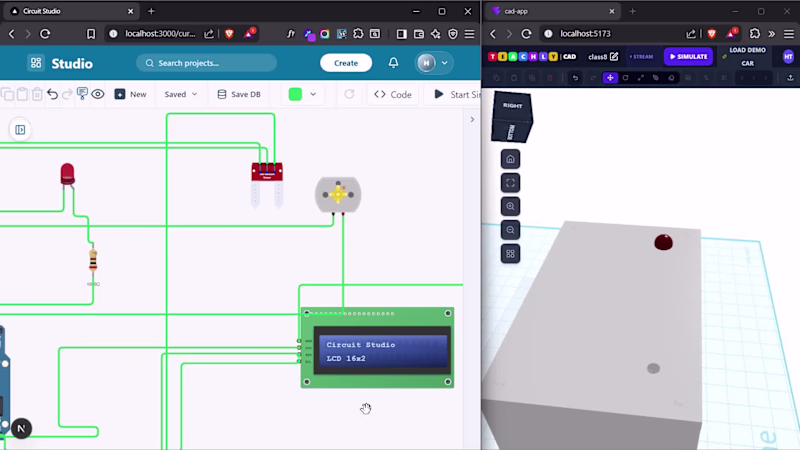The width and height of the screenshot is (800, 450).
Task: Click the Stream button
Action: pos(641,57)
